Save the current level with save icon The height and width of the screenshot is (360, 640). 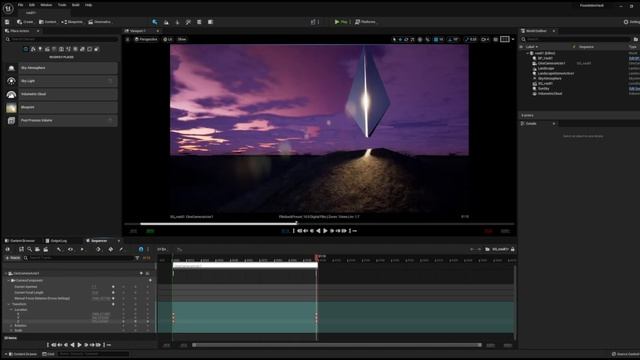click(x=7, y=22)
